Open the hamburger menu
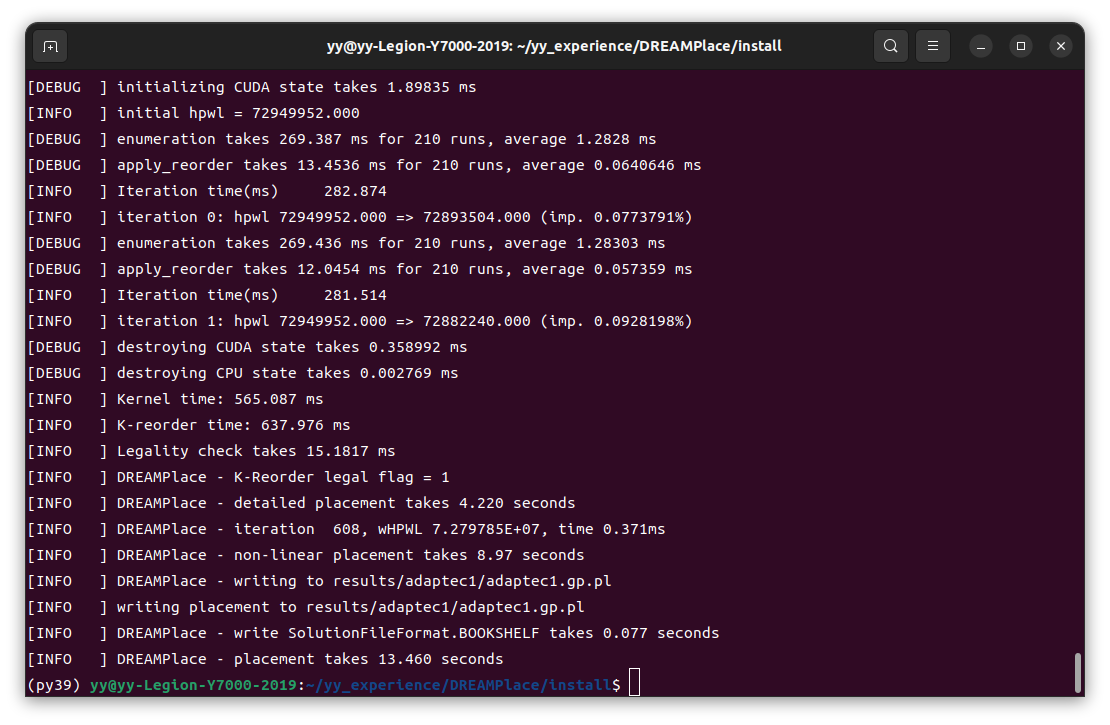Screen dimensions: 1110x725 pos(933,46)
